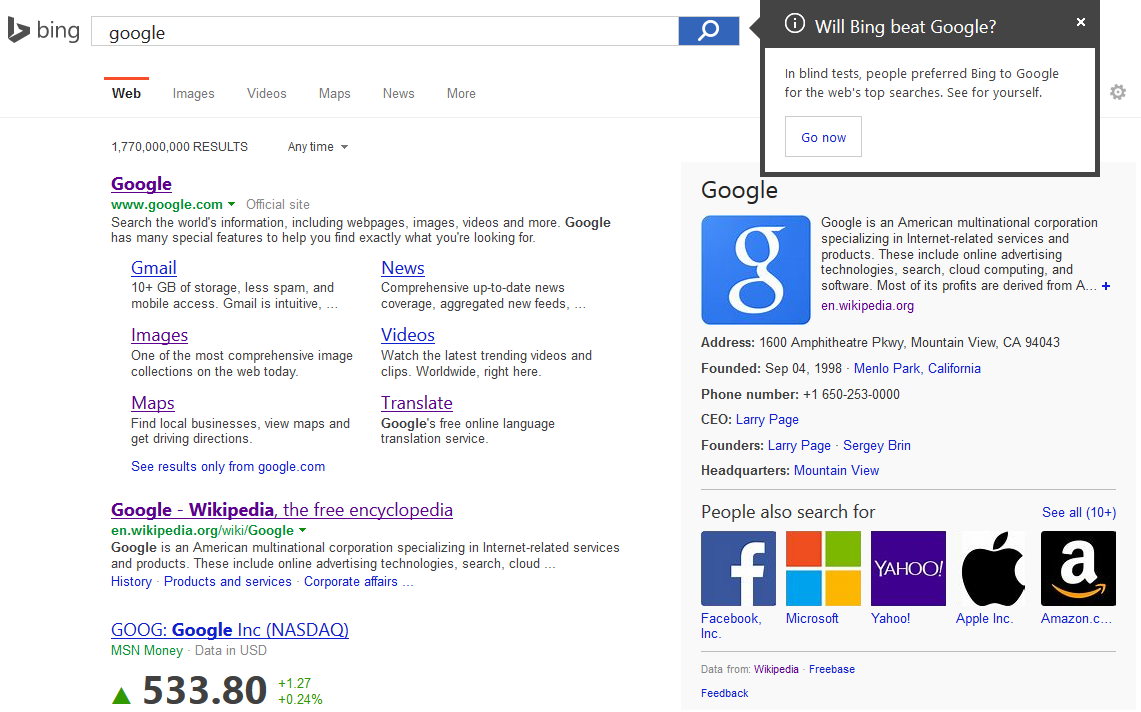Viewport: 1141px width, 712px height.
Task: Open dropdown arrow beside www.google.com
Action: 232,204
